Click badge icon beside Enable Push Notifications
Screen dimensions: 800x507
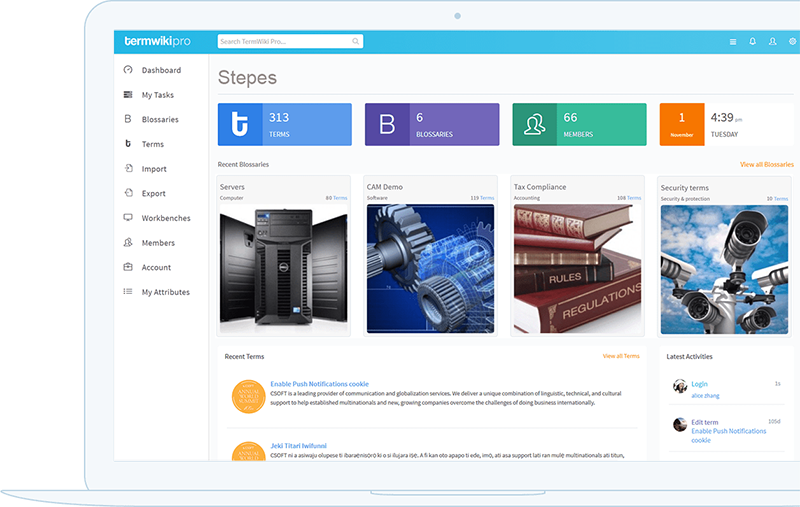[248, 396]
